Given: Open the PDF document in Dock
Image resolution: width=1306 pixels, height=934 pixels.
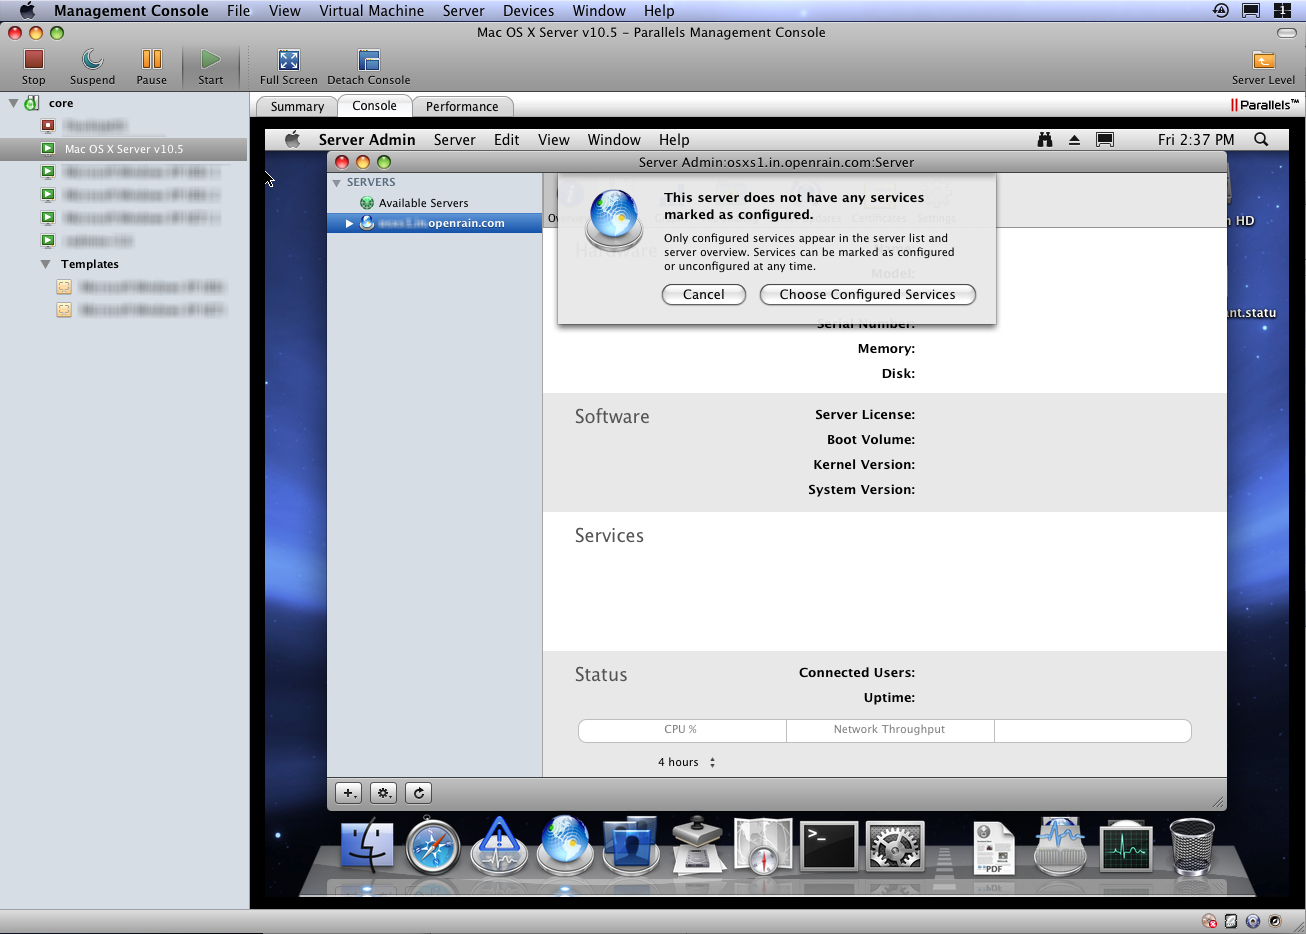Looking at the screenshot, I should tap(993, 848).
